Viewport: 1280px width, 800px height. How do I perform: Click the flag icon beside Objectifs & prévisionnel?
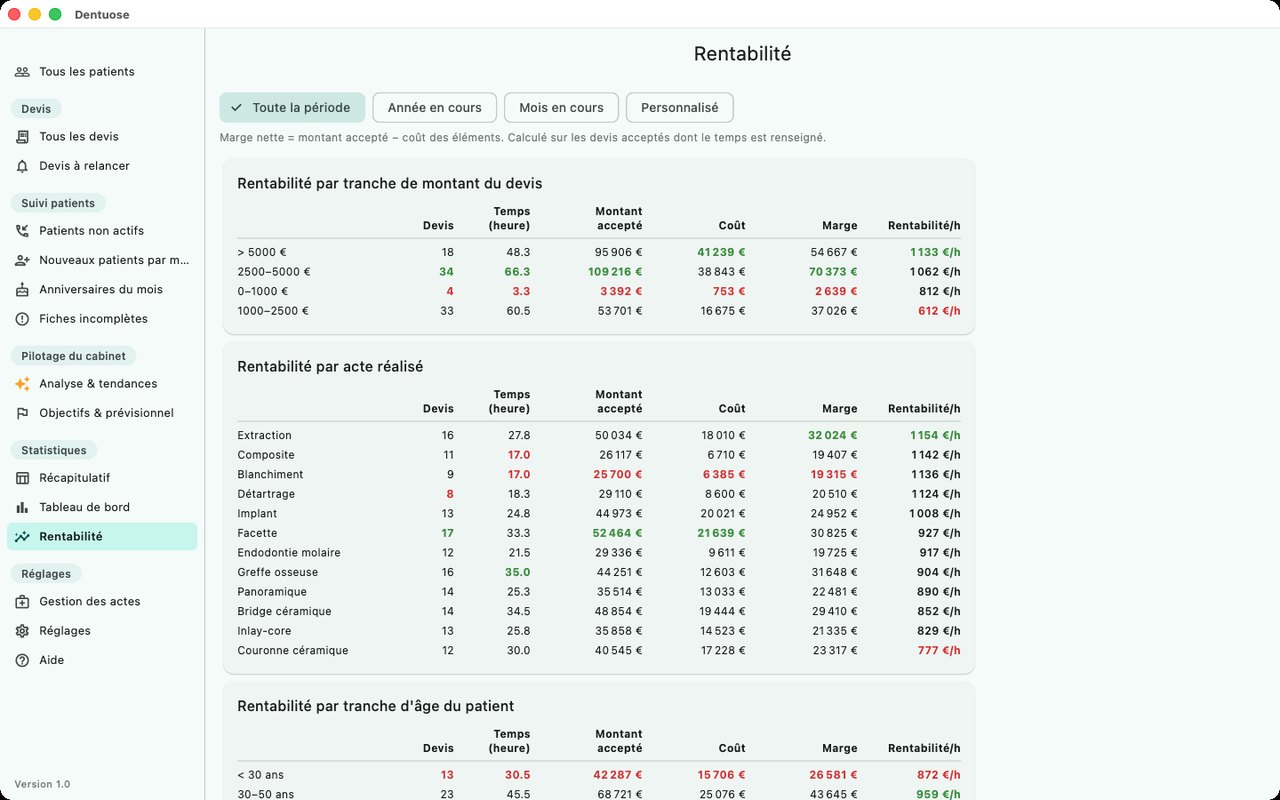22,413
